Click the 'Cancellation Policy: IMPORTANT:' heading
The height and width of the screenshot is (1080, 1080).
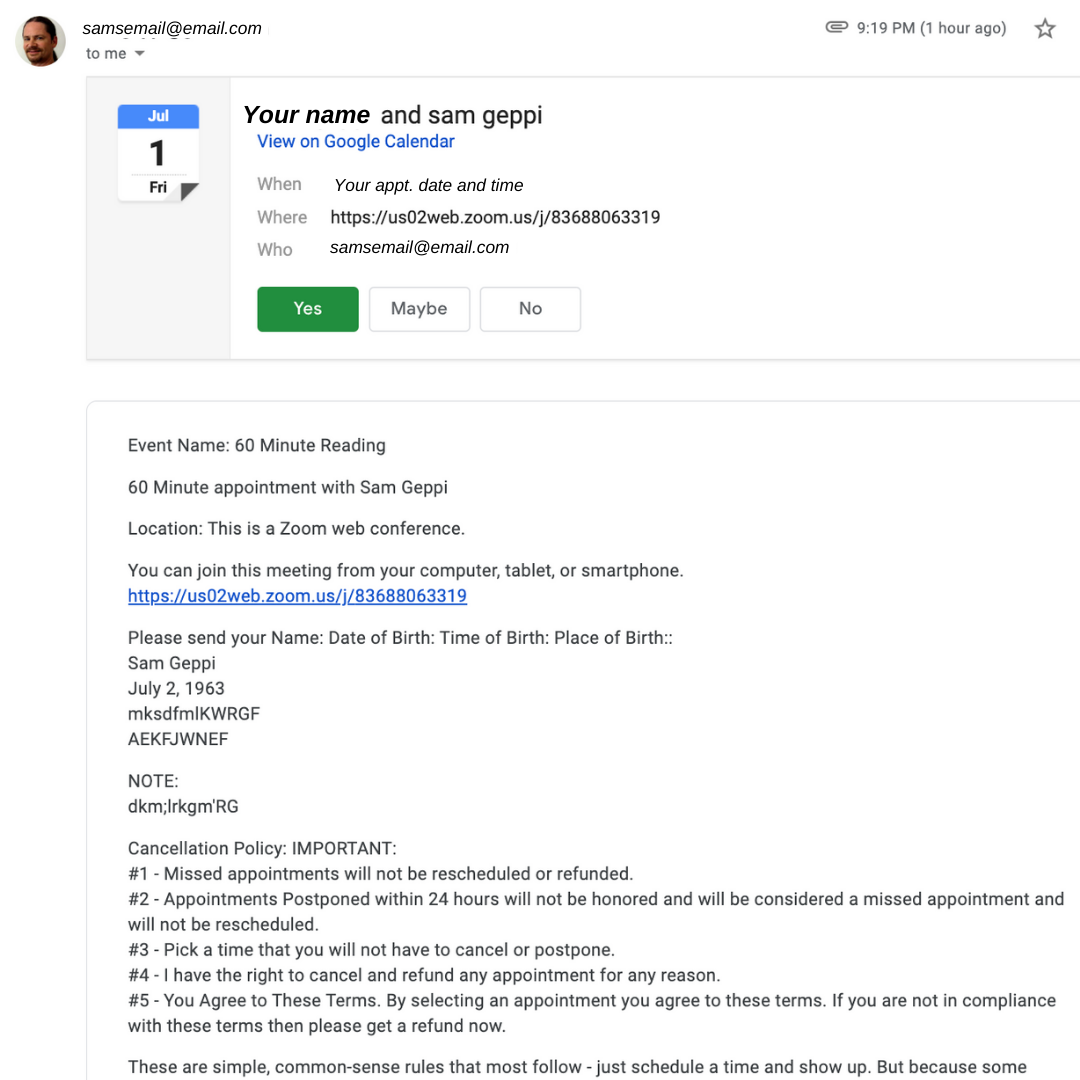[262, 848]
